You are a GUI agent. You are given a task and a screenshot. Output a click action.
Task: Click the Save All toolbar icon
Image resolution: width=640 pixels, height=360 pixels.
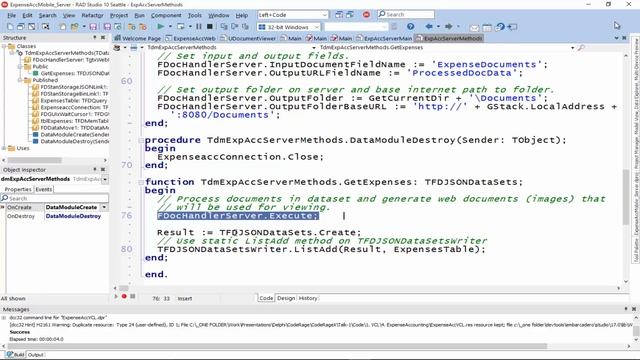[107, 27]
